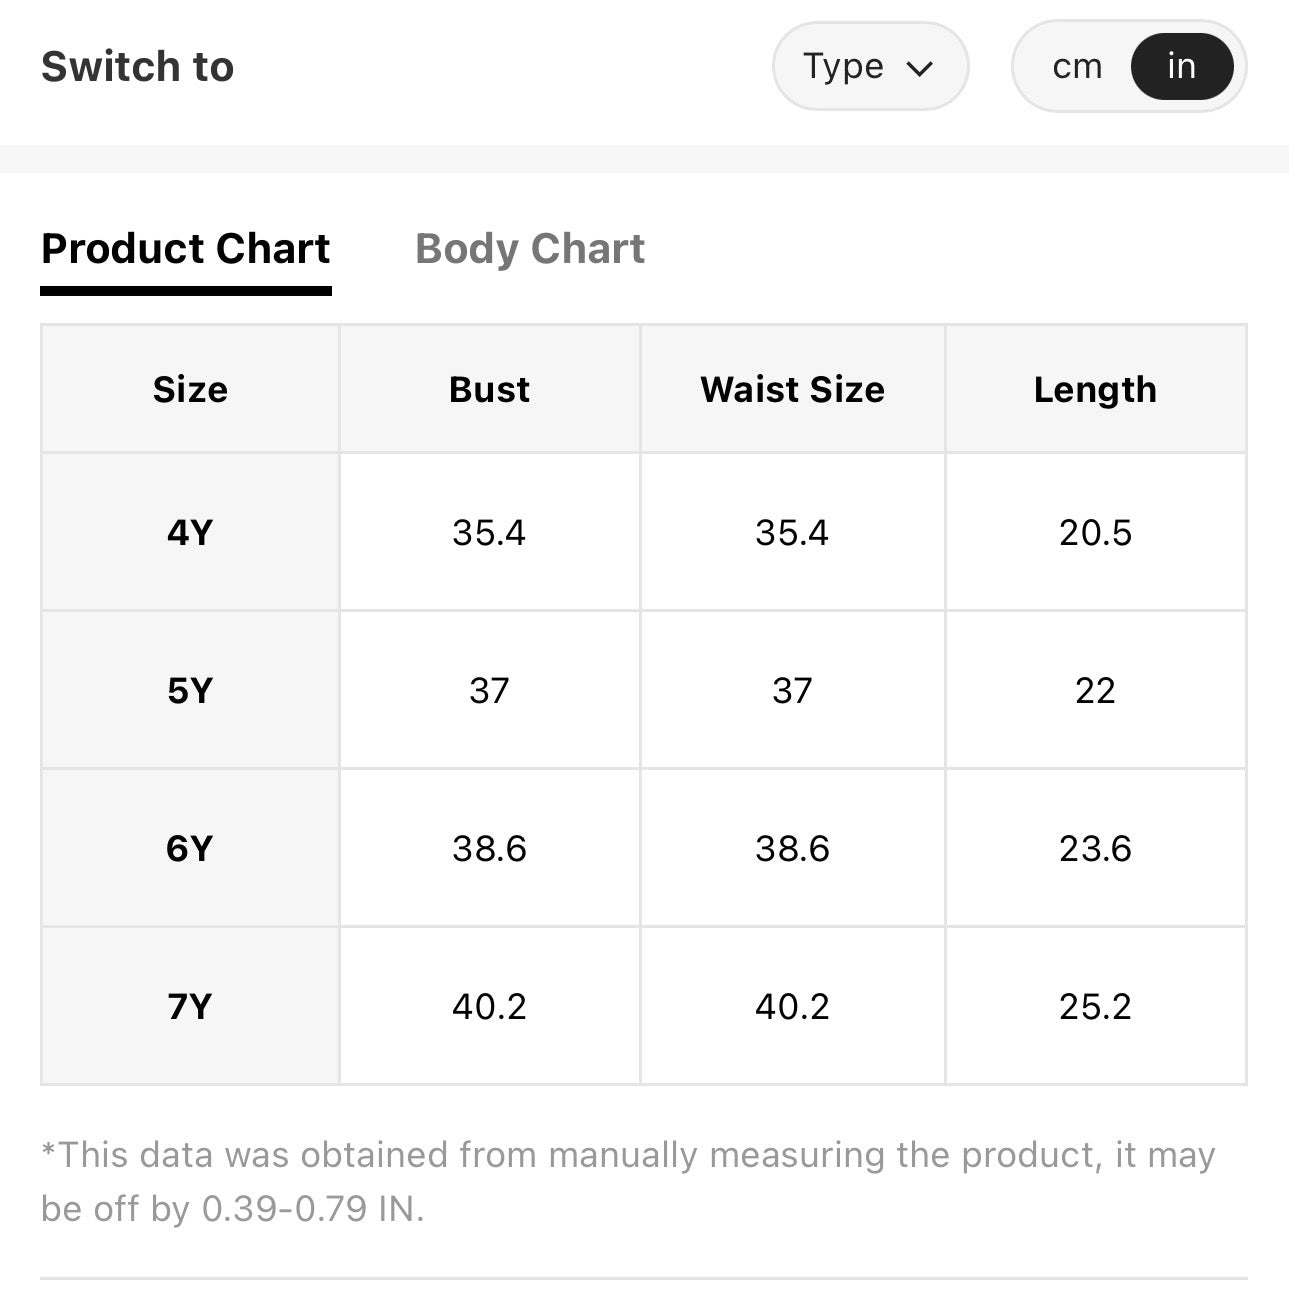Select the in unit option
1289x1307 pixels.
(x=1181, y=67)
